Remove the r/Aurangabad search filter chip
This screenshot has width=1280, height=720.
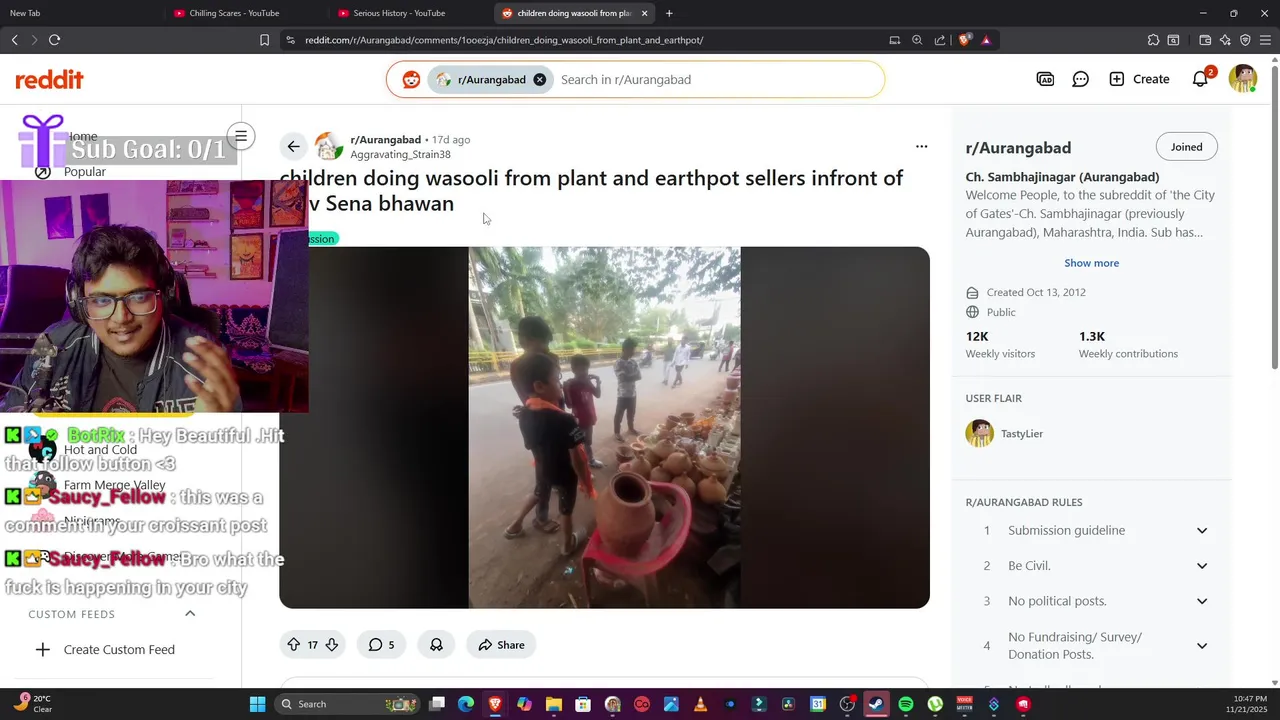point(539,79)
